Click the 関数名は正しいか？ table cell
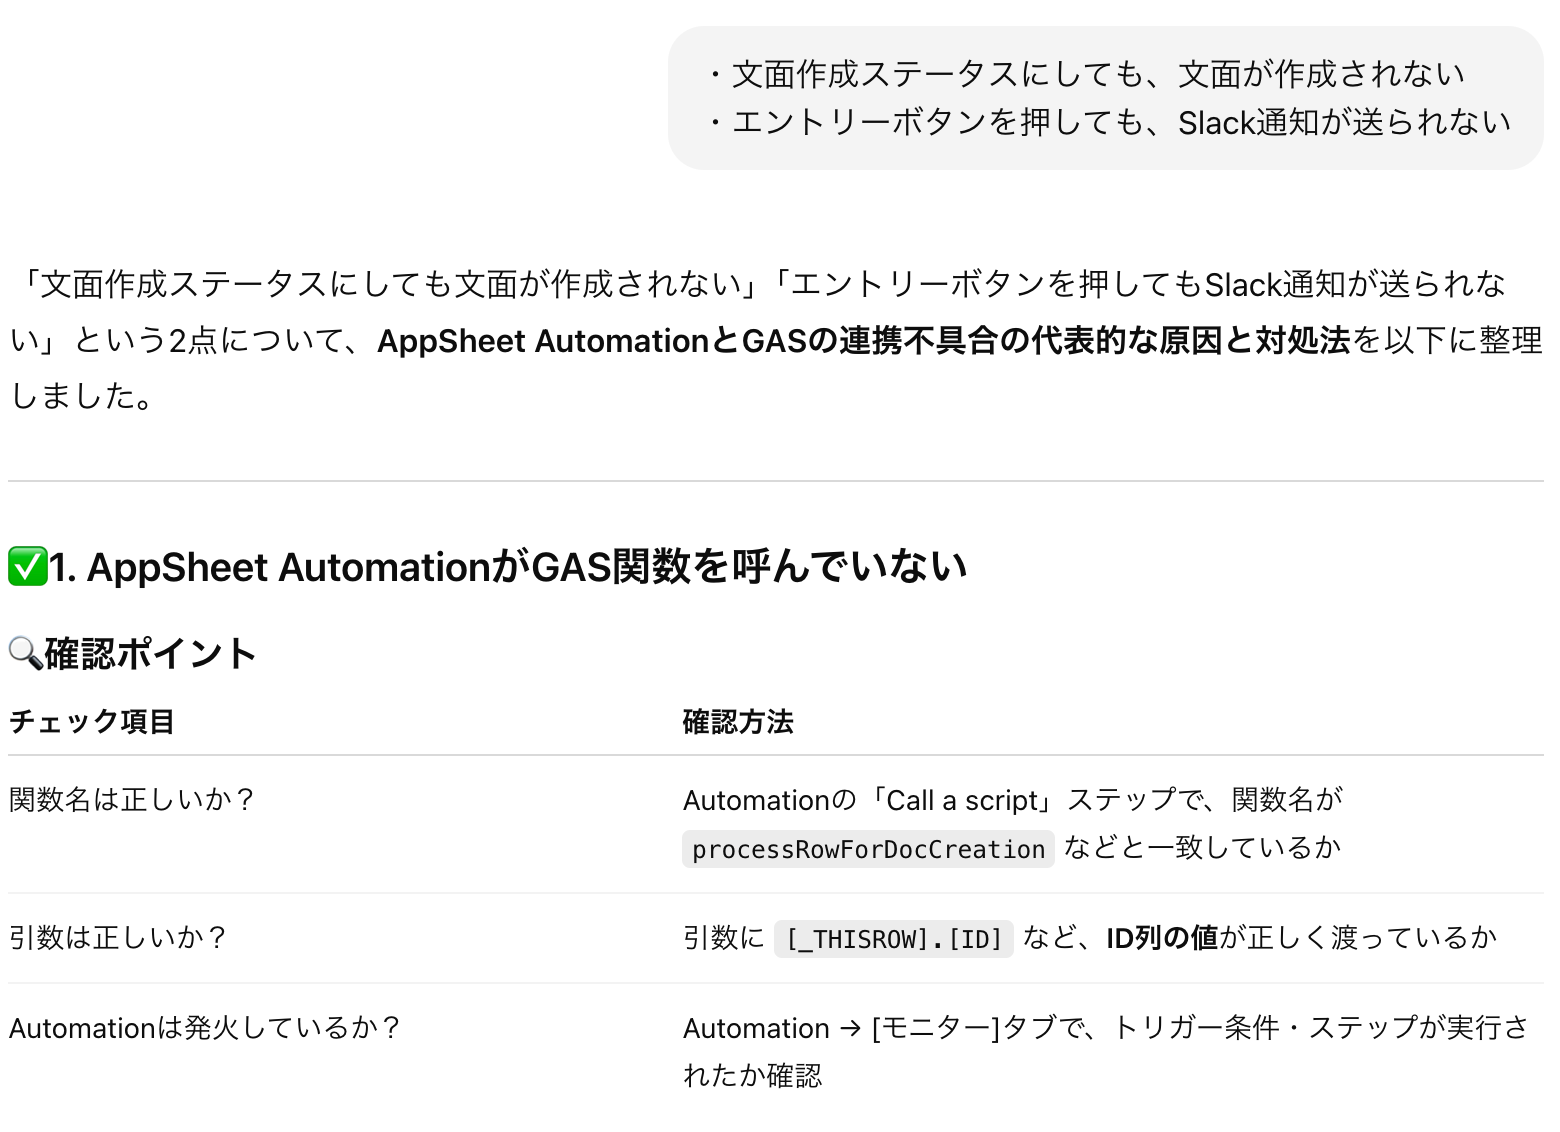Viewport: 1560px width, 1132px height. point(133,800)
